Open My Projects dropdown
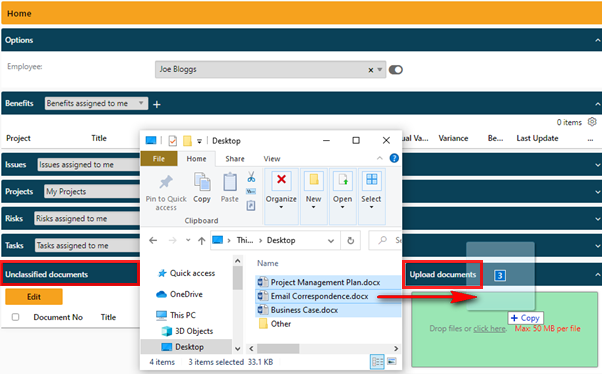This screenshot has height=374, width=602. tap(92, 191)
